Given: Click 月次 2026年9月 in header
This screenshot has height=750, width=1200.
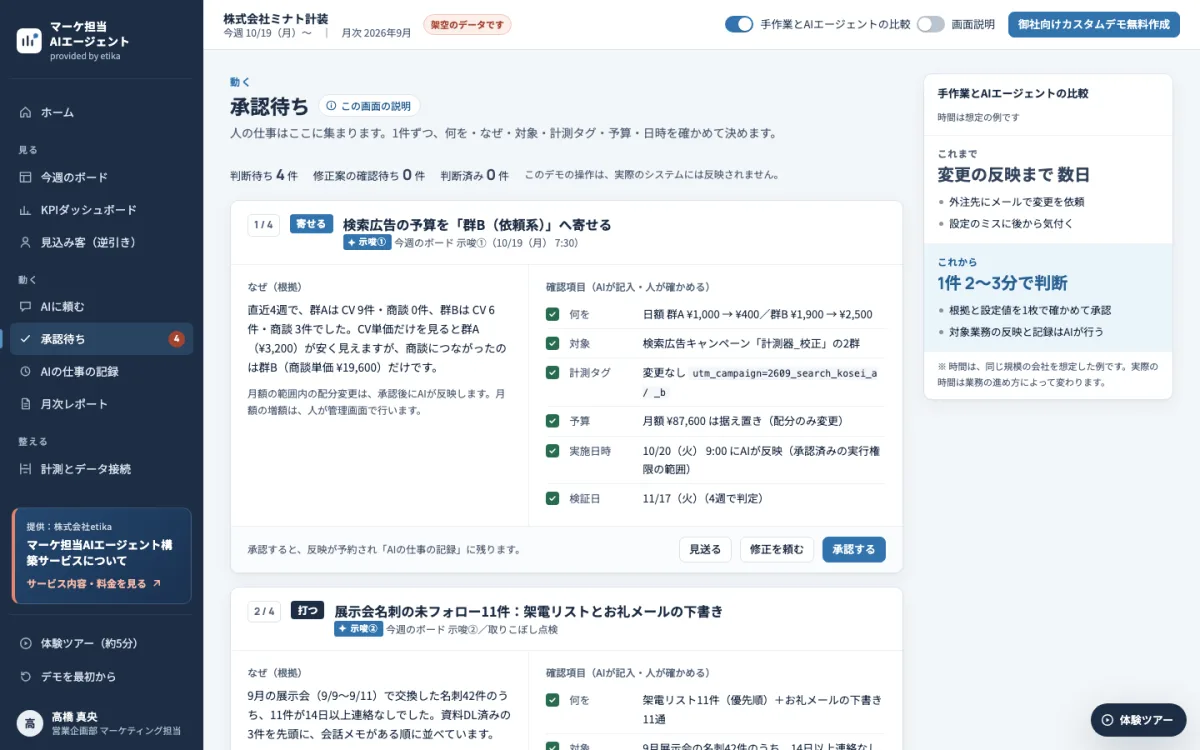Looking at the screenshot, I should pyautogui.click(x=376, y=33).
